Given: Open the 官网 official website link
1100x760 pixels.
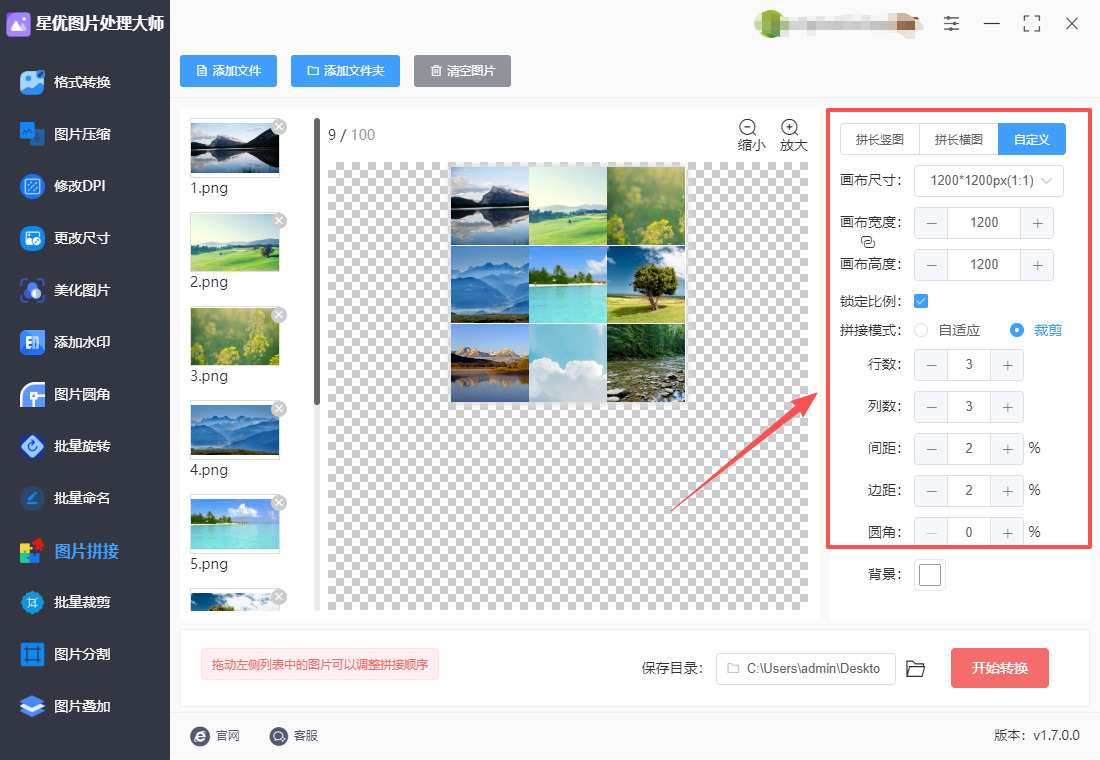Looking at the screenshot, I should coord(215,735).
